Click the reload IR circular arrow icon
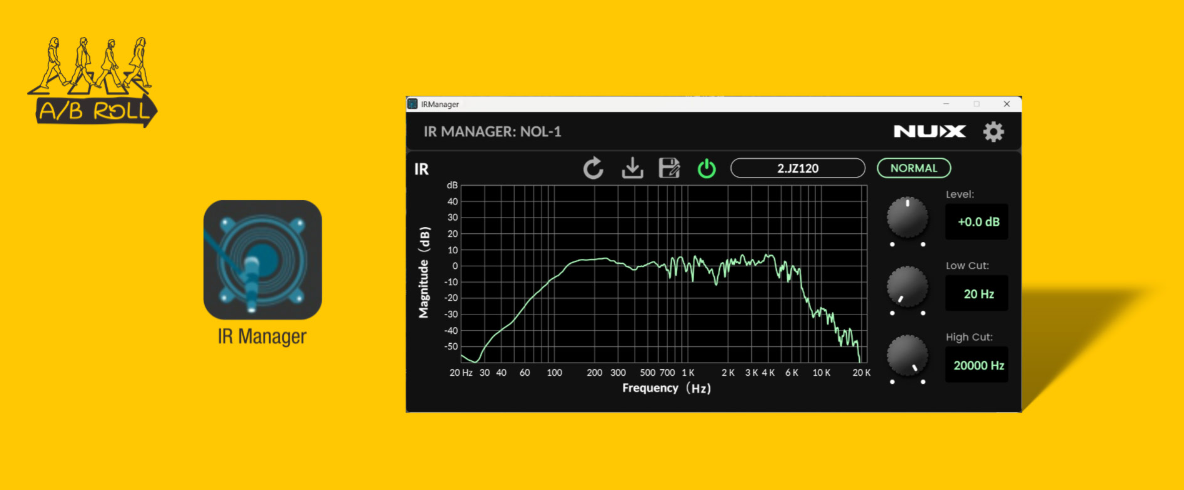 pos(594,168)
